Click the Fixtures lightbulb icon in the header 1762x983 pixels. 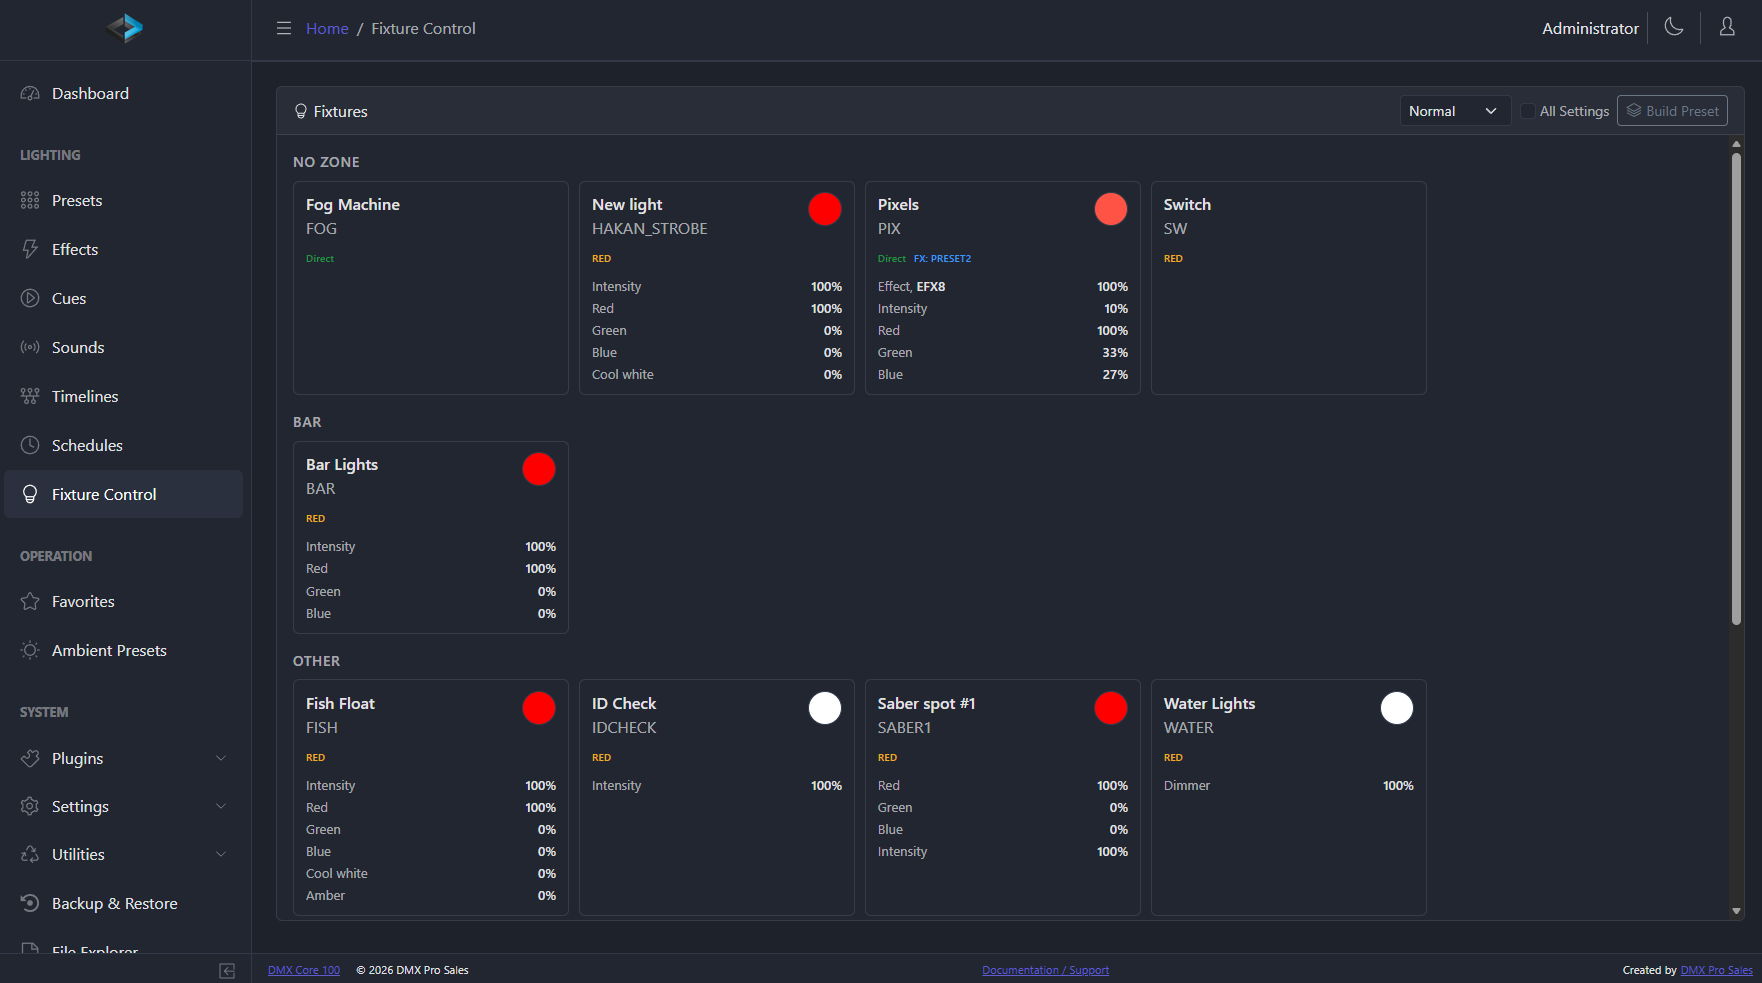click(301, 111)
